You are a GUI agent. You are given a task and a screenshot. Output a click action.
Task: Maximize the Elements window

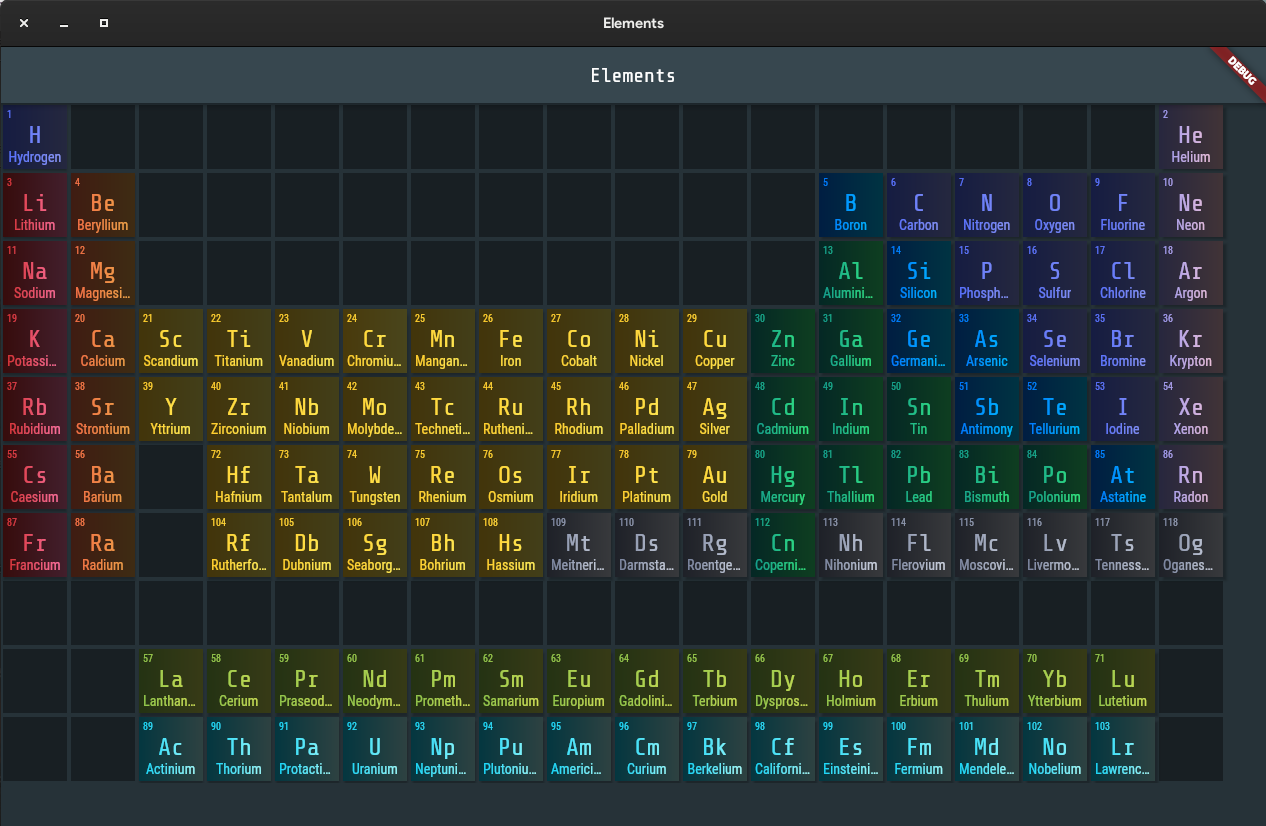104,23
